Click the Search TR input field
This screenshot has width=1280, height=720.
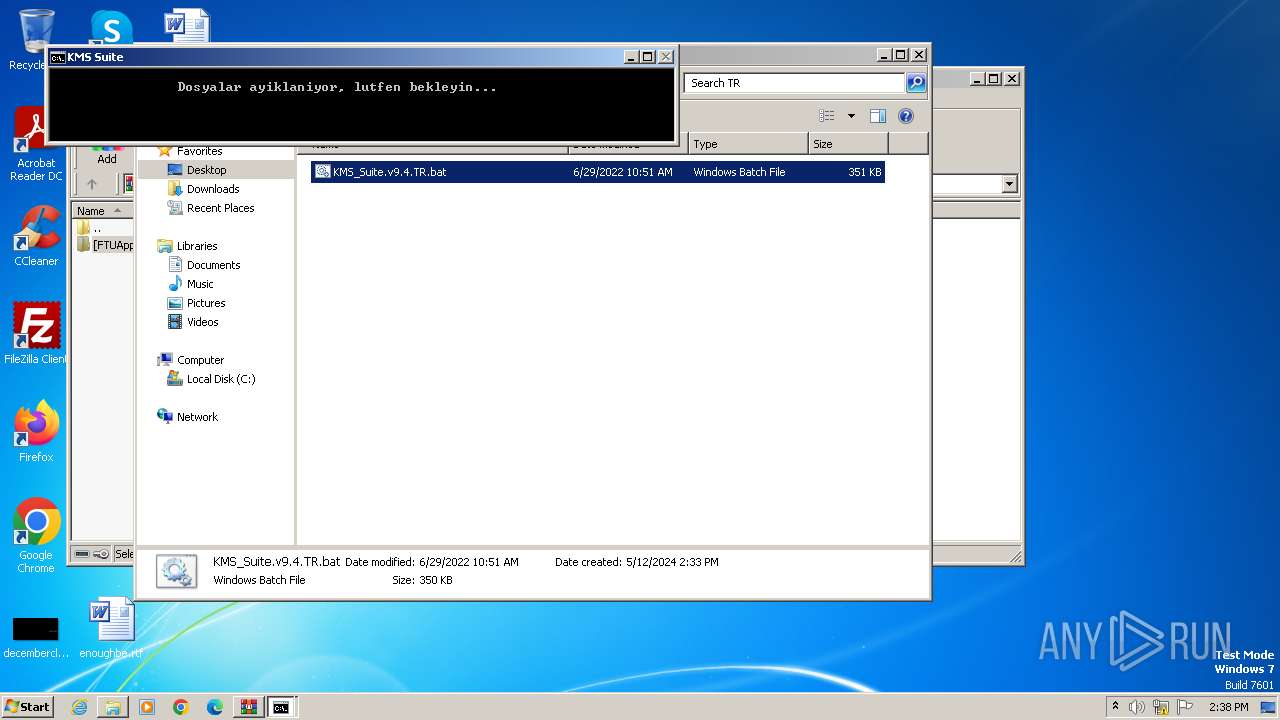click(795, 83)
